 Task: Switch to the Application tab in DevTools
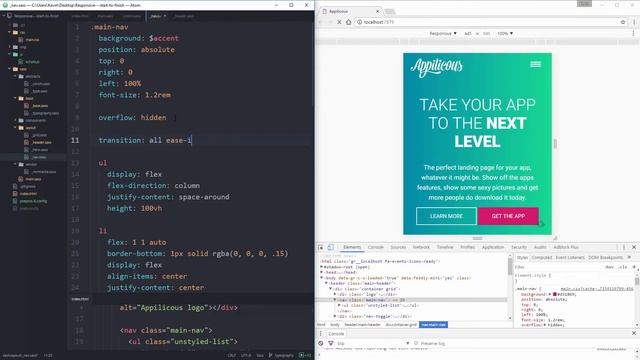tap(493, 247)
